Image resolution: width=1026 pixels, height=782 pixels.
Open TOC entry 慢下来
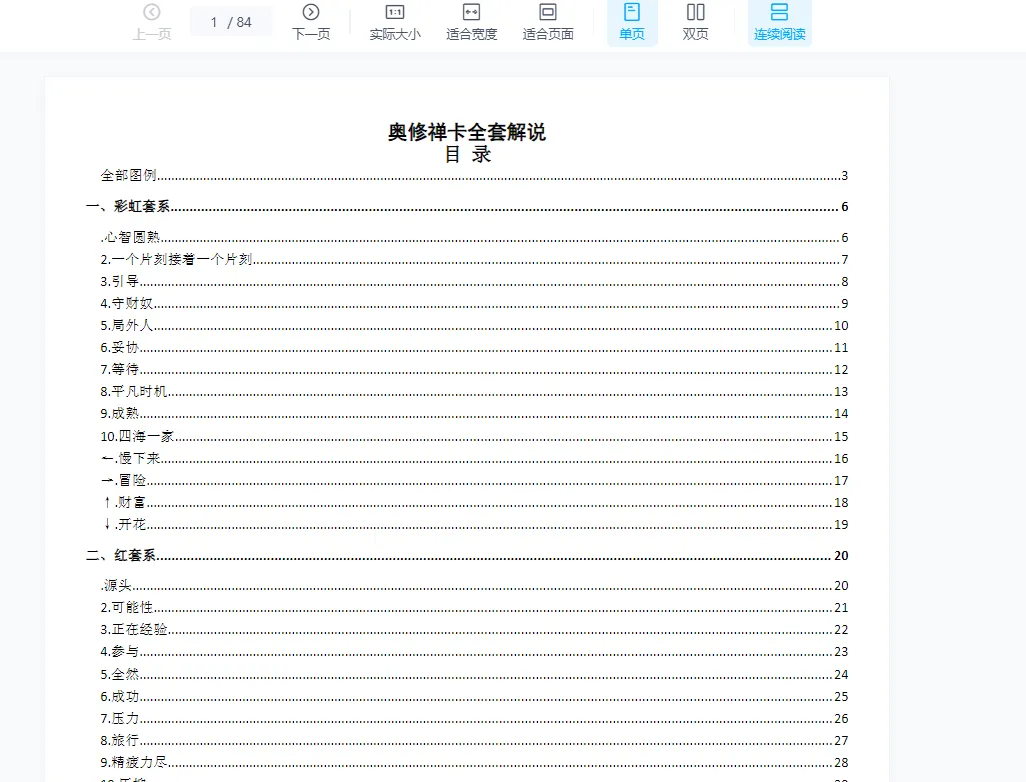pyautogui.click(x=474, y=458)
